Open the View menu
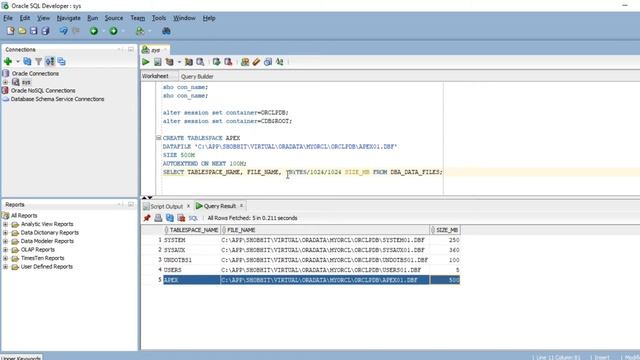Screen dimensions: 640x360 click(43, 18)
